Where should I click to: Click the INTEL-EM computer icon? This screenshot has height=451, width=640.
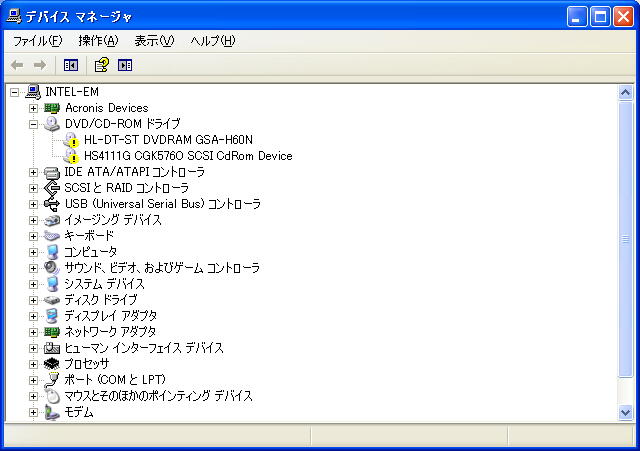click(33, 92)
